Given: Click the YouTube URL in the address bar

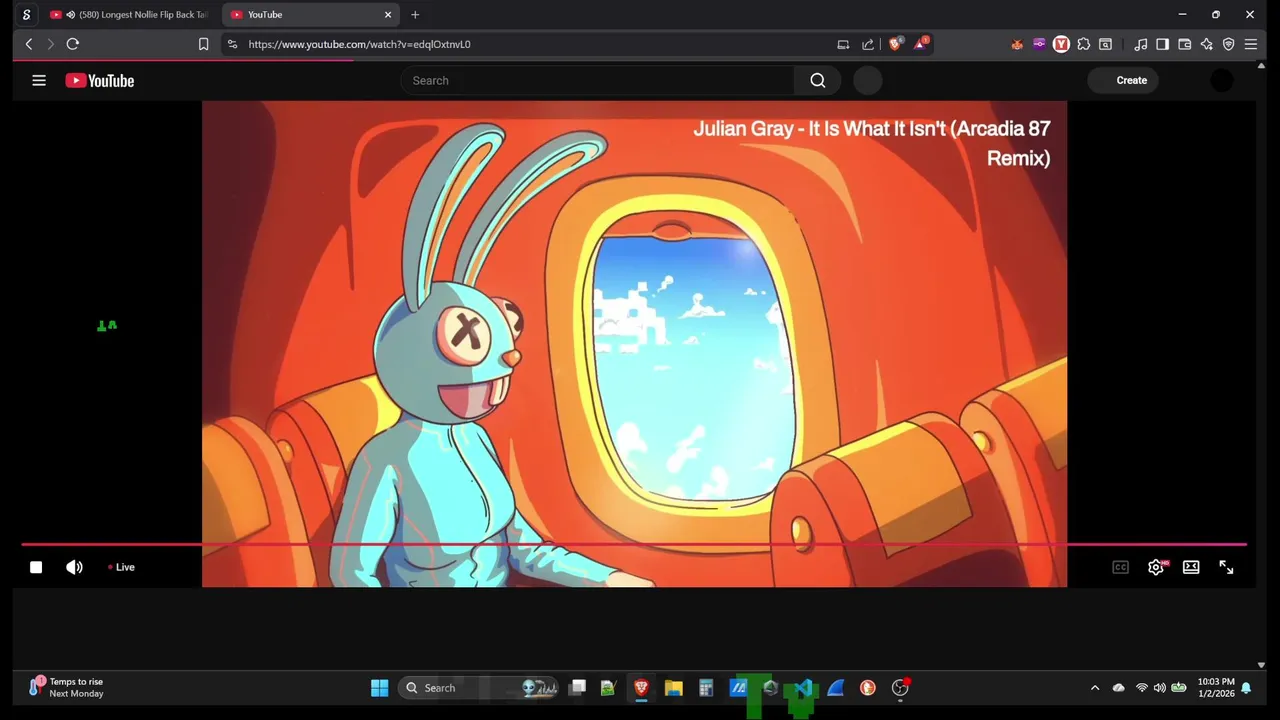Looking at the screenshot, I should point(359,44).
